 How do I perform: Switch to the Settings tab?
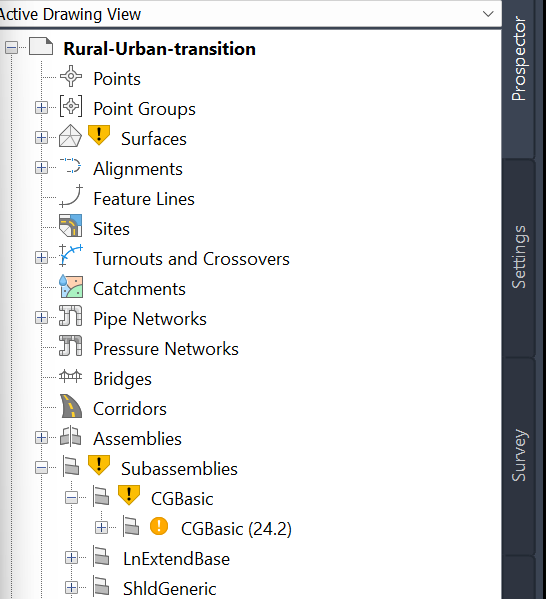click(519, 257)
